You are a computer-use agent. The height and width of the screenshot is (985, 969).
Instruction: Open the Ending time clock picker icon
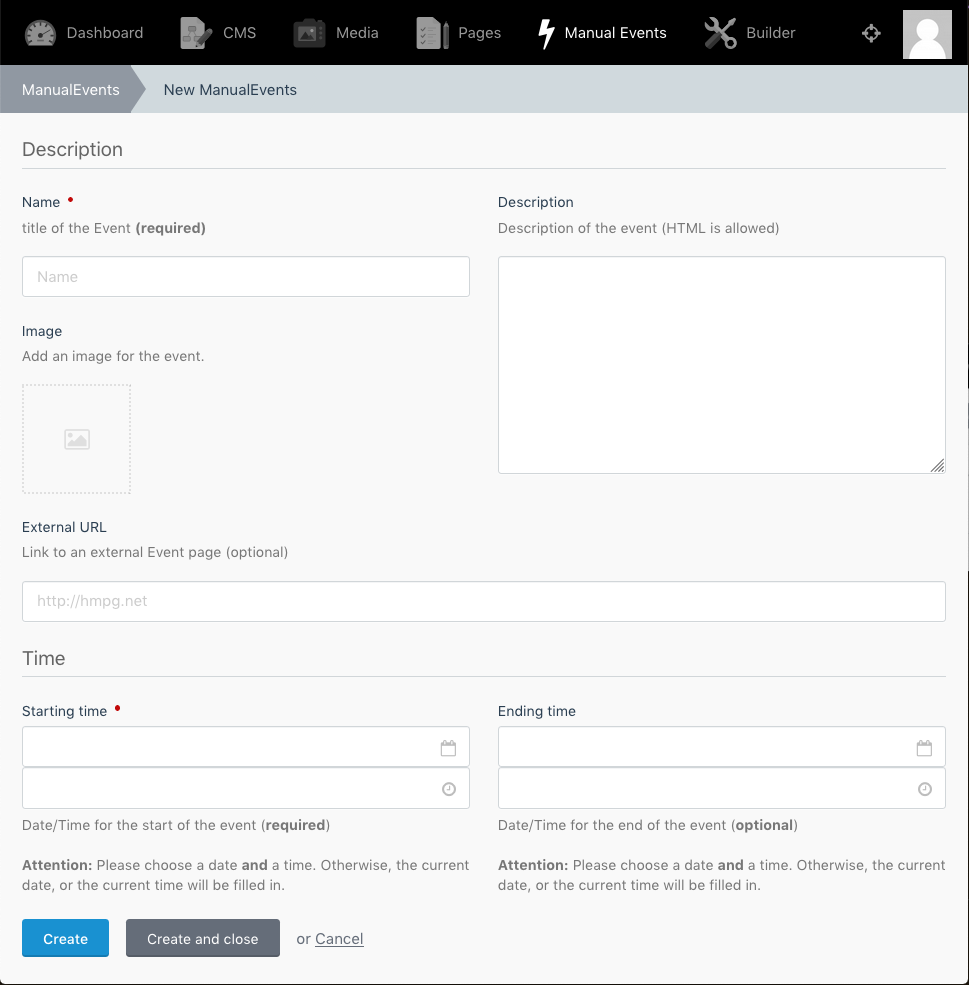(x=924, y=789)
